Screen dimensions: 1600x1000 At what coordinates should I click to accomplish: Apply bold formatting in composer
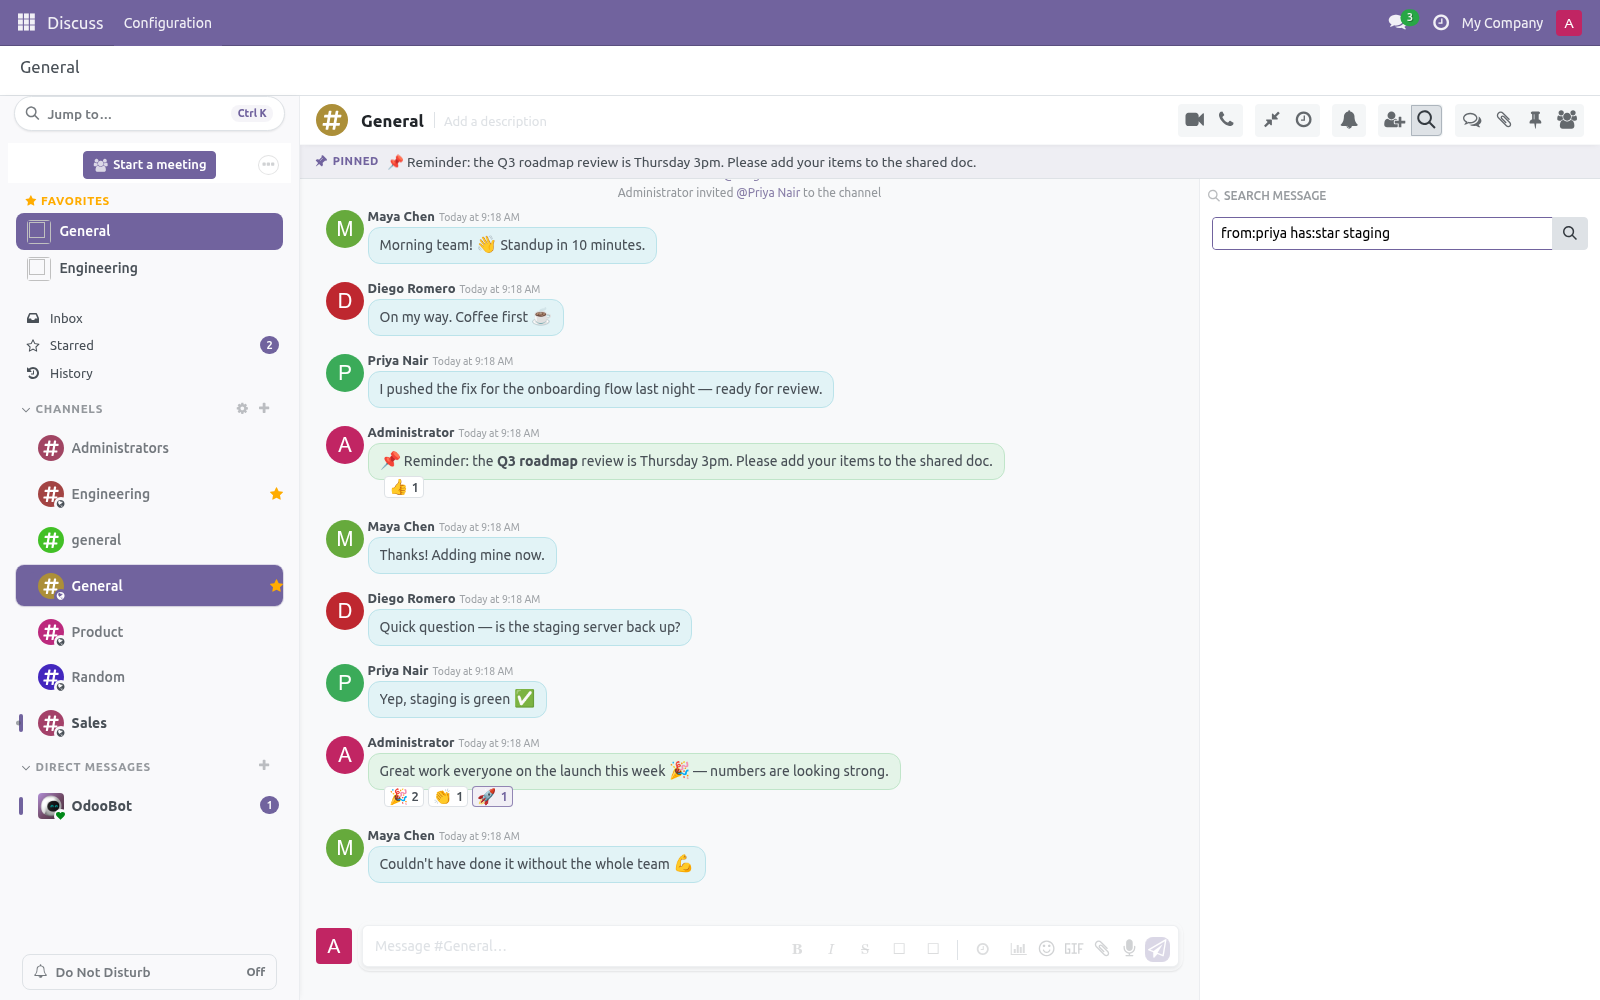[x=797, y=949]
